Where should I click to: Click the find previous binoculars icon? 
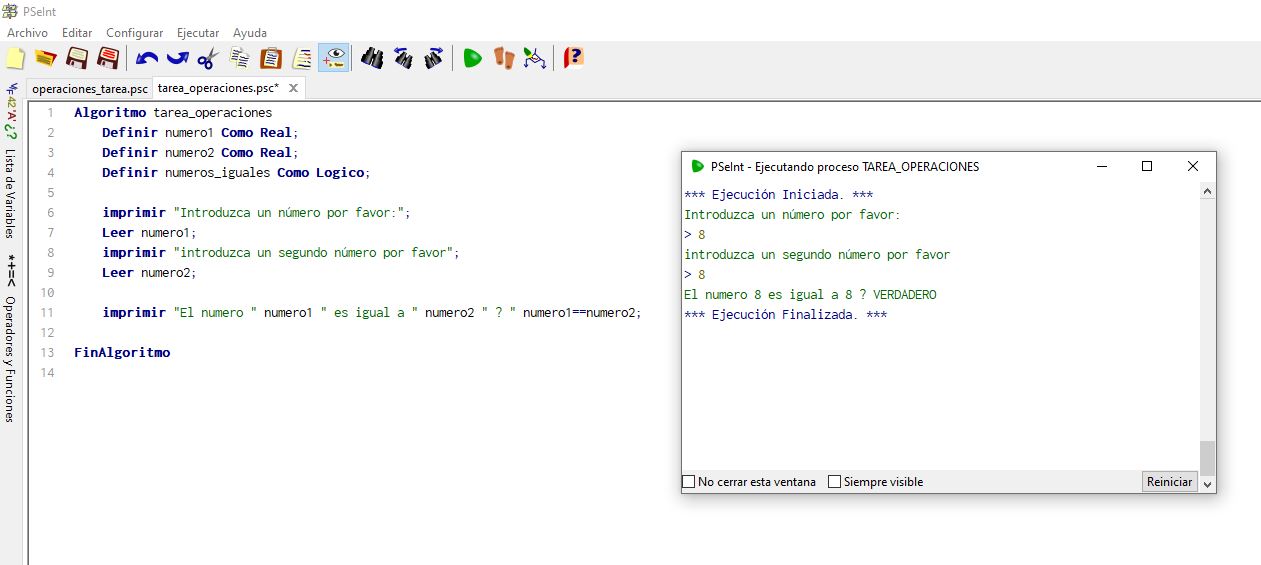[403, 58]
